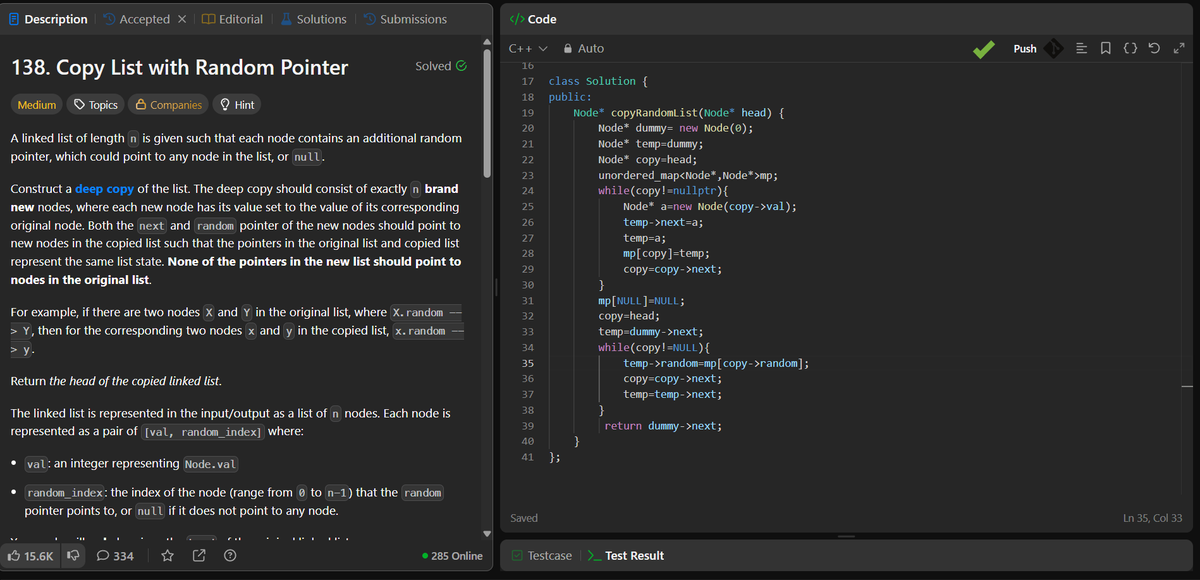
Task: Click the Medium difficulty badge
Action: pos(37,105)
